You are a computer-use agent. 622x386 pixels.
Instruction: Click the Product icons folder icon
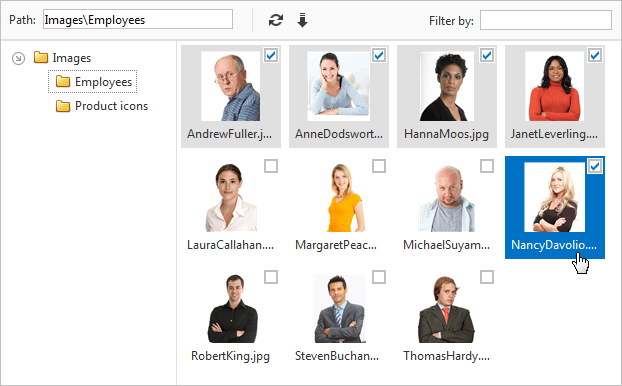pyautogui.click(x=63, y=106)
